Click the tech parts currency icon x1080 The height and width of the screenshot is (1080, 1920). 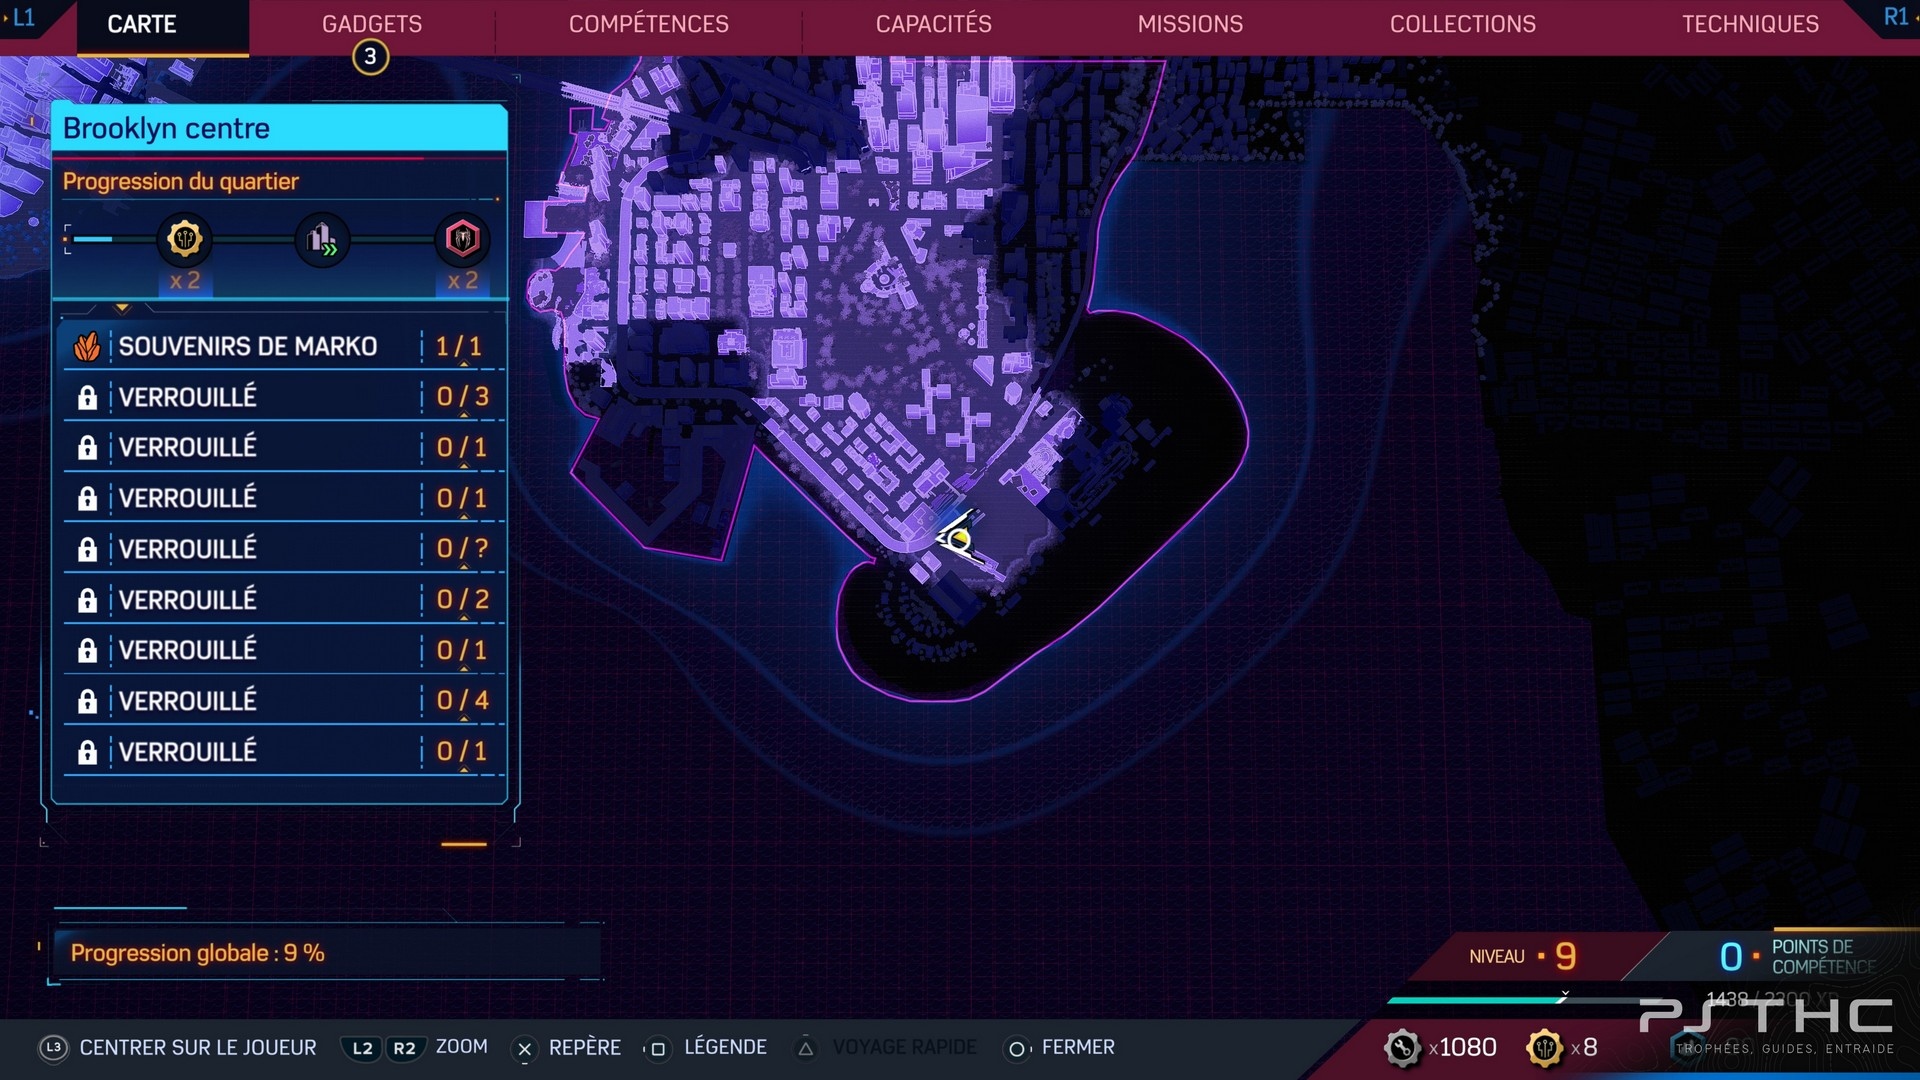[x=1402, y=1048]
